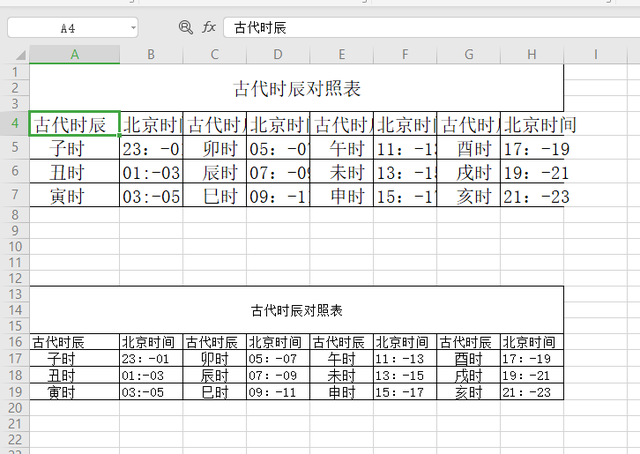
Task: Select row 16 header
Action: click(x=15, y=342)
